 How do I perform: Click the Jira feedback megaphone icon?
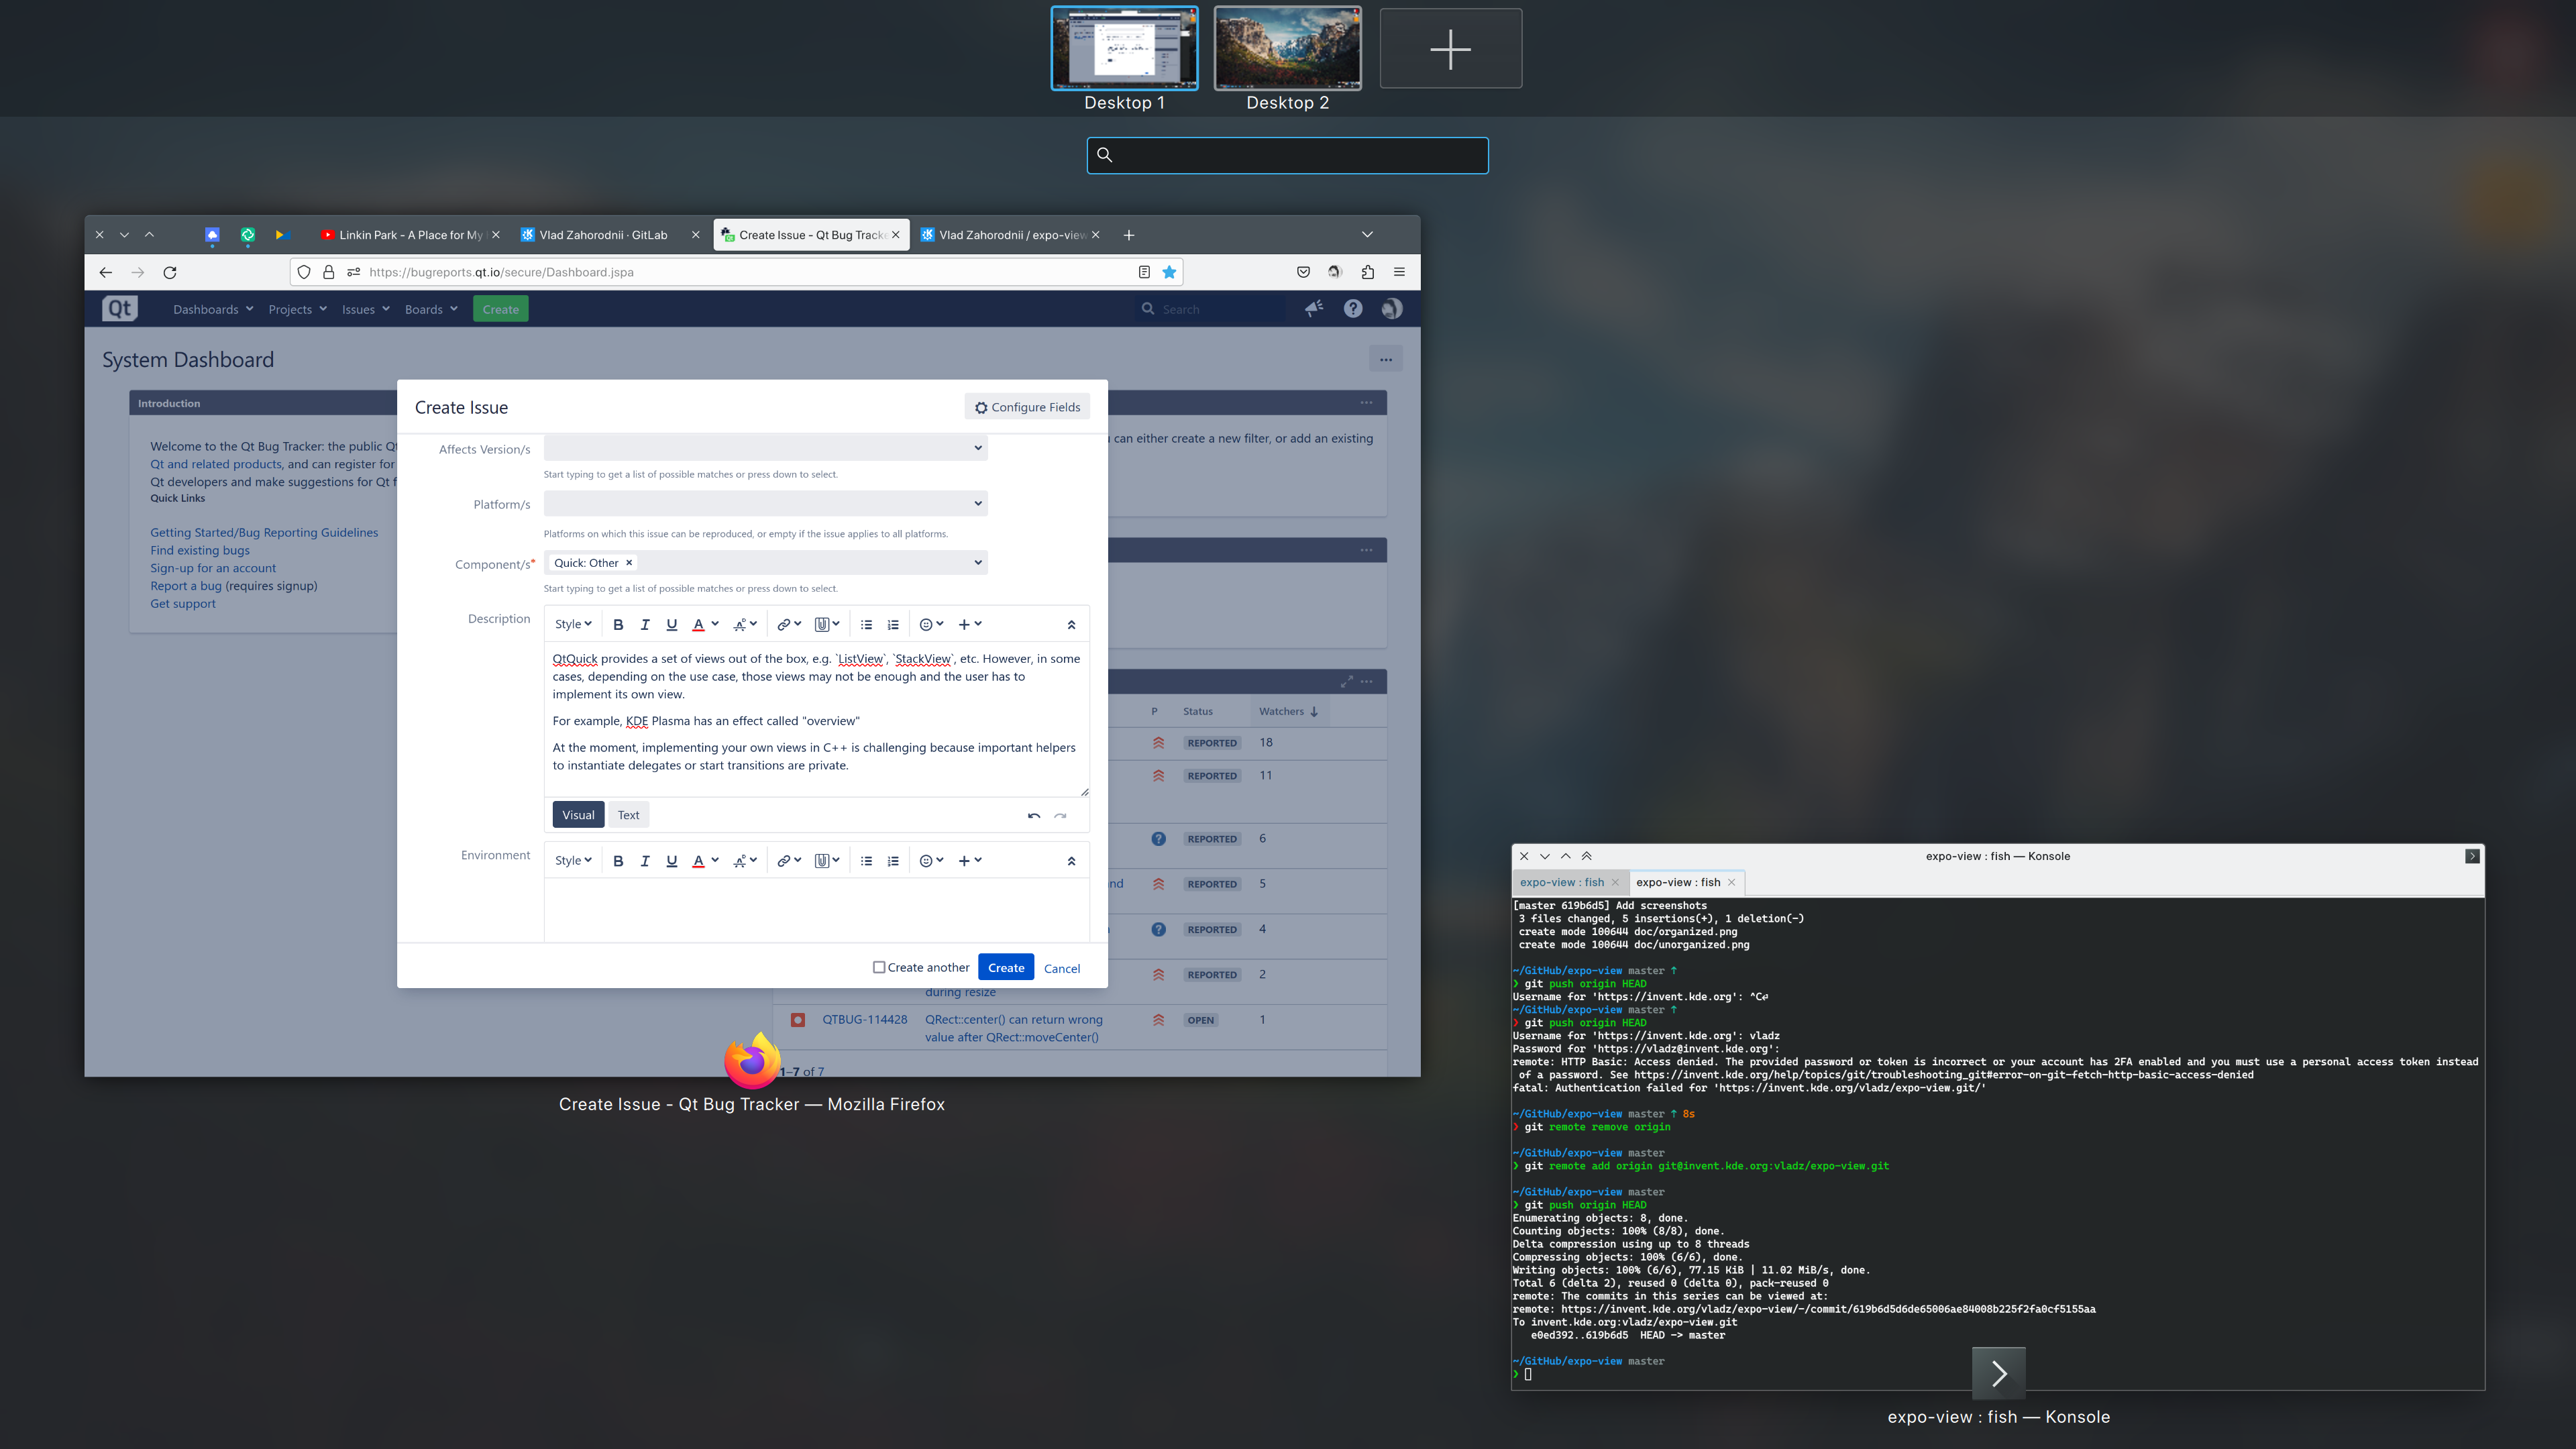tap(1314, 309)
